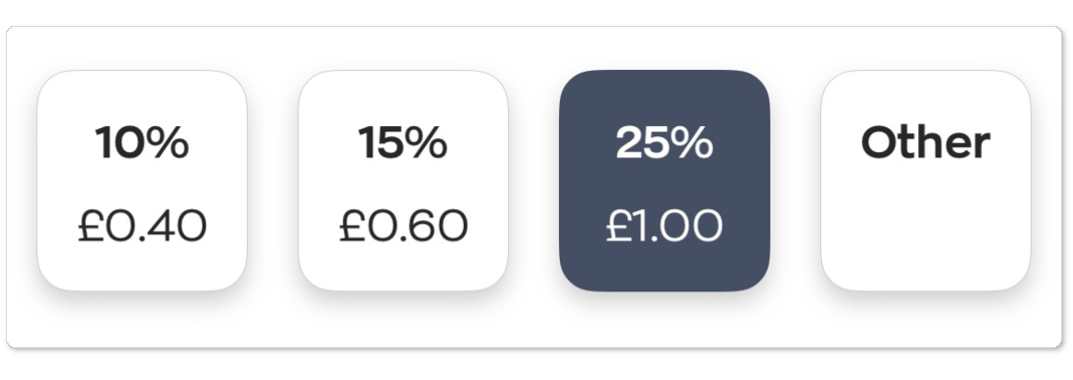Screen dimensions: 1073x380
Task: Click the £0.60 tip amount
Action: [x=403, y=226]
